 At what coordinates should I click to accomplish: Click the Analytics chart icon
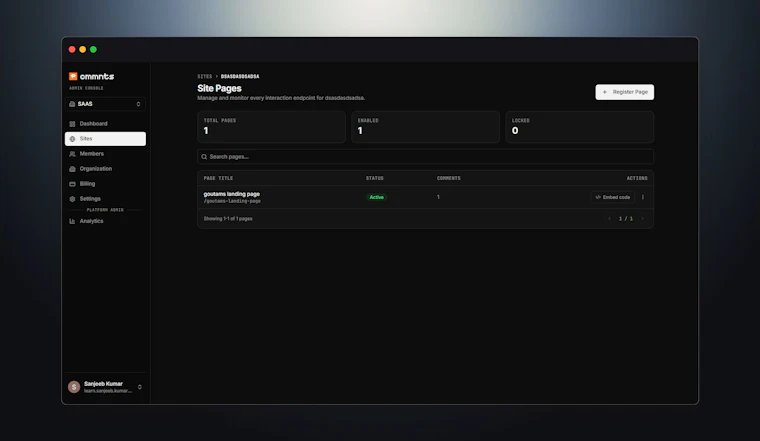tap(72, 221)
